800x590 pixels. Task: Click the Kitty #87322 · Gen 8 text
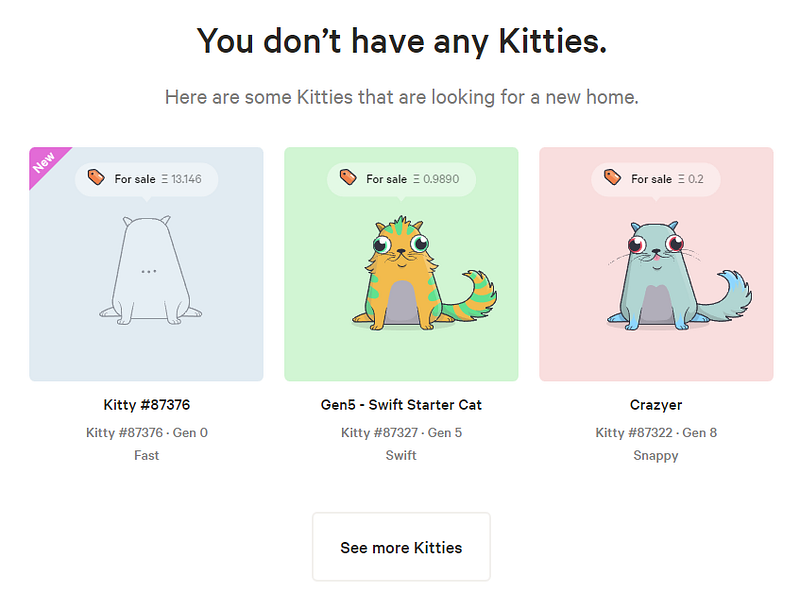656,432
